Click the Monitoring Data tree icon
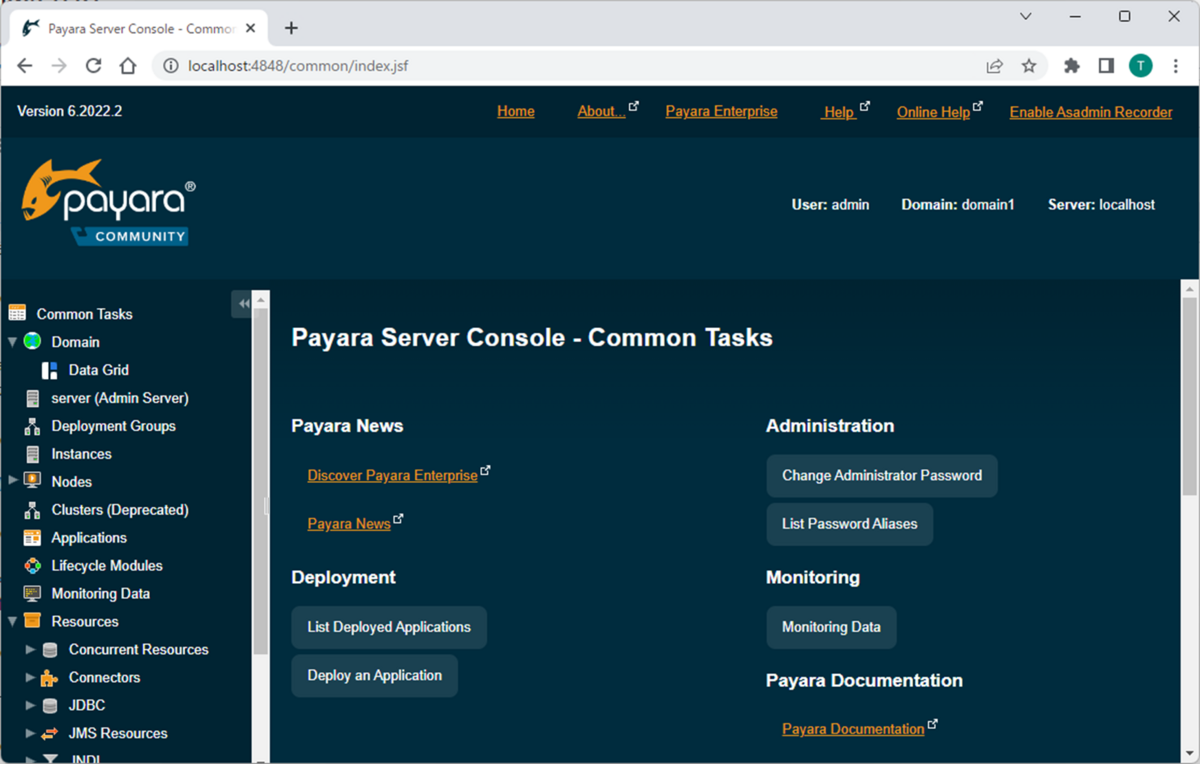Viewport: 1200px width, 764px height. (32, 593)
